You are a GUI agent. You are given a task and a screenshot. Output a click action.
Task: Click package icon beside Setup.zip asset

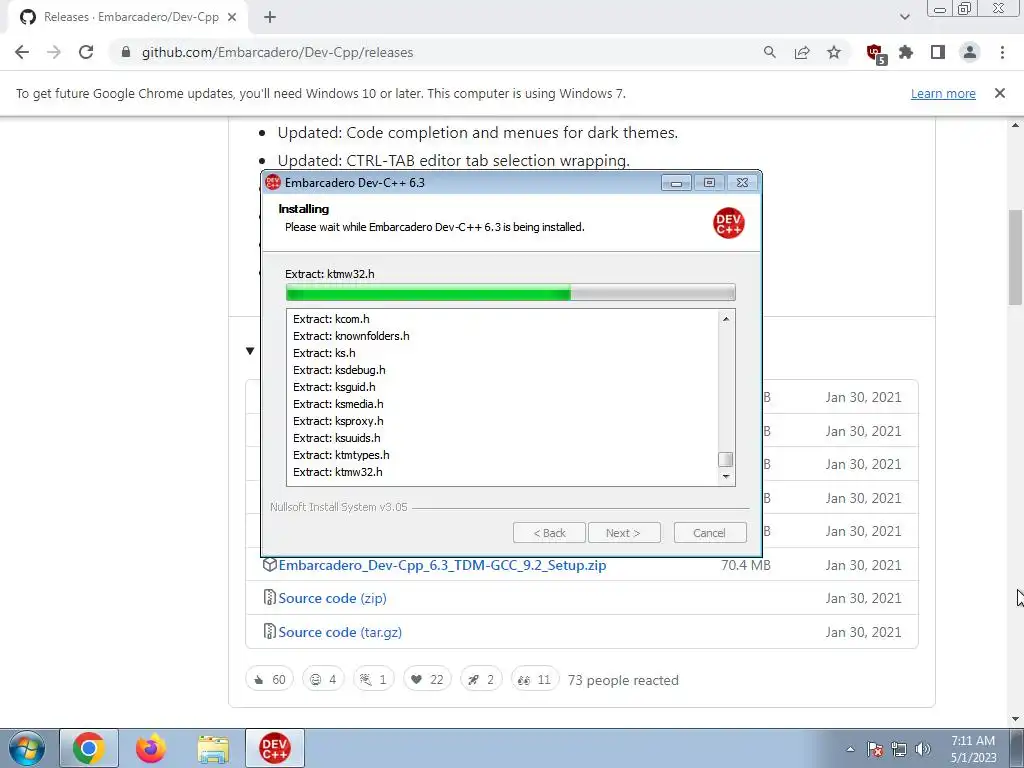pyautogui.click(x=269, y=565)
